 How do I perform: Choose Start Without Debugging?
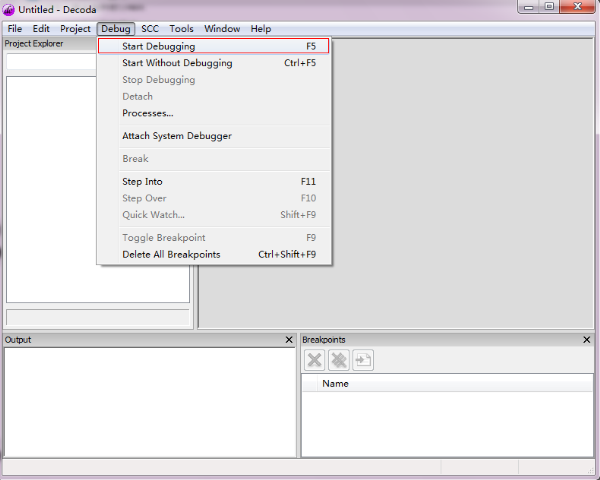click(176, 63)
